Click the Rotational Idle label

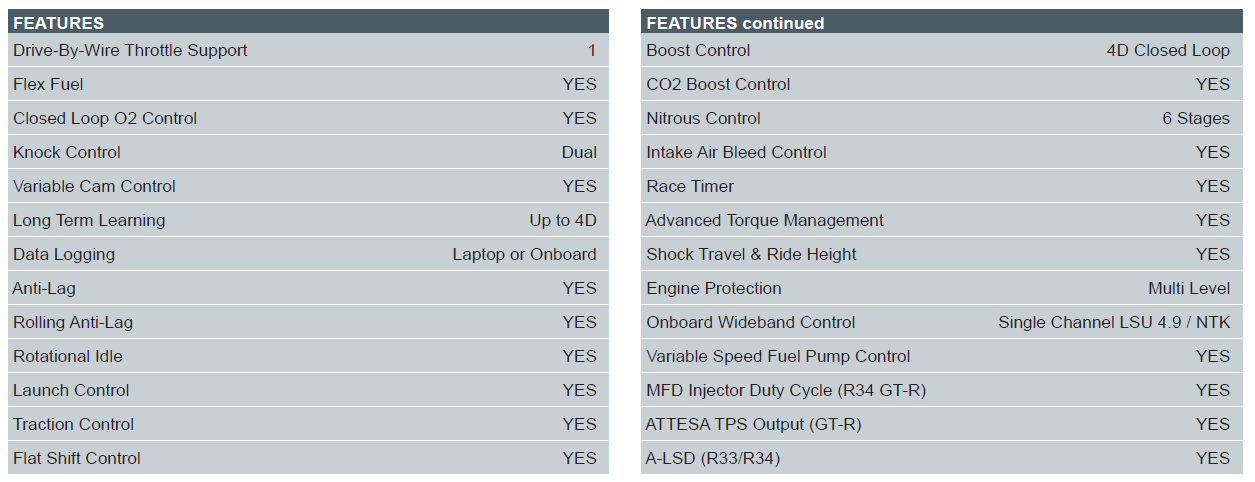[x=68, y=356]
